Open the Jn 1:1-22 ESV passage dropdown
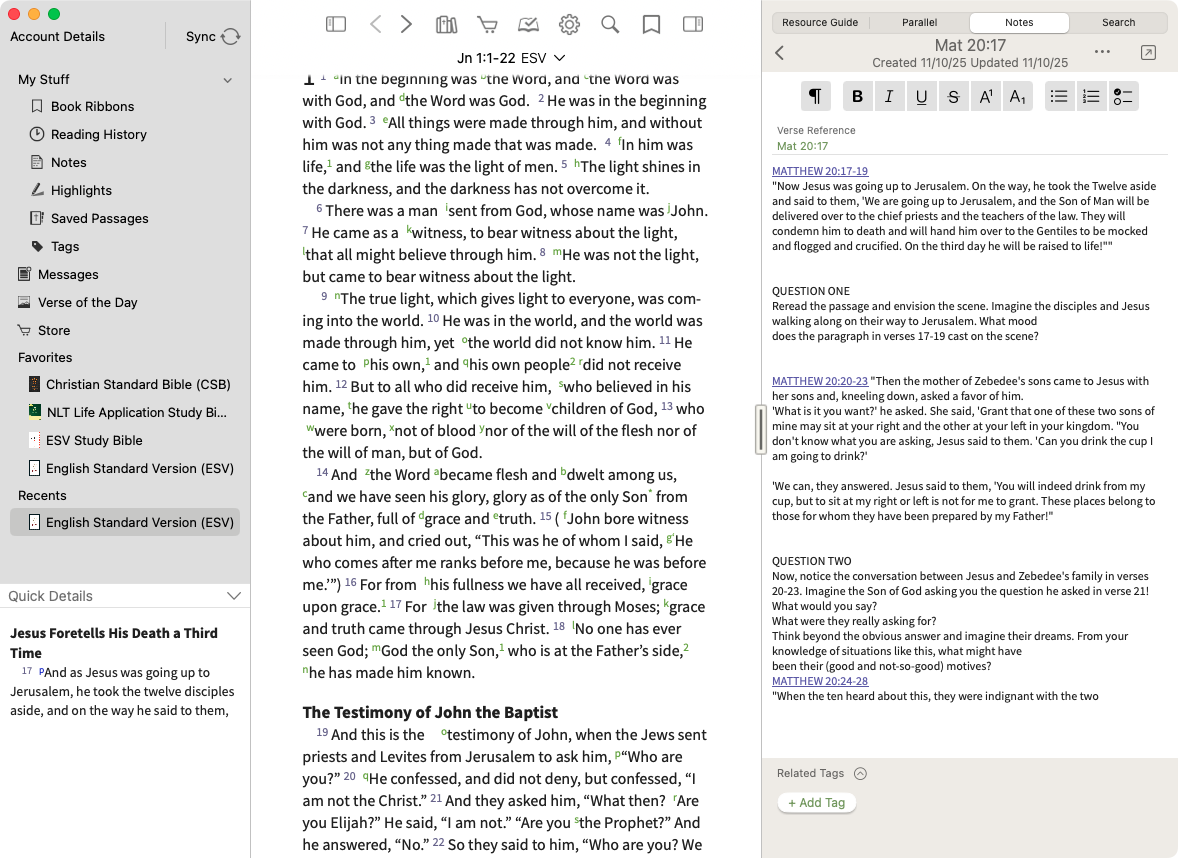This screenshot has width=1178, height=858. tap(511, 58)
